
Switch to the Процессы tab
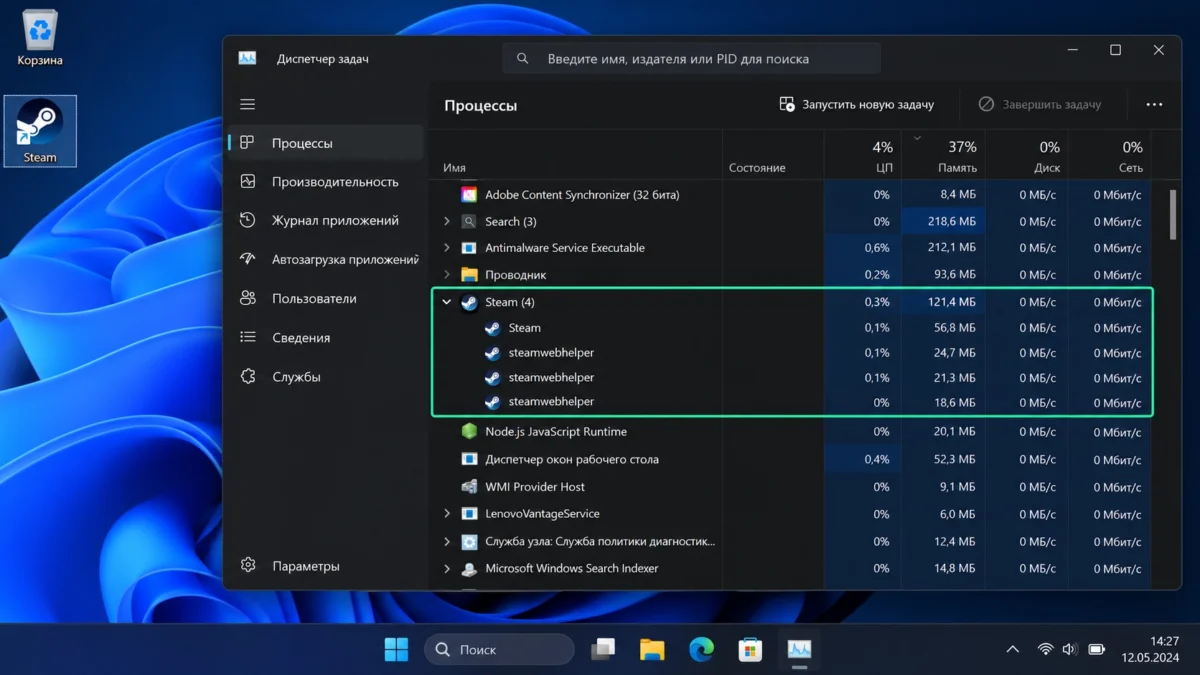pyautogui.click(x=327, y=143)
